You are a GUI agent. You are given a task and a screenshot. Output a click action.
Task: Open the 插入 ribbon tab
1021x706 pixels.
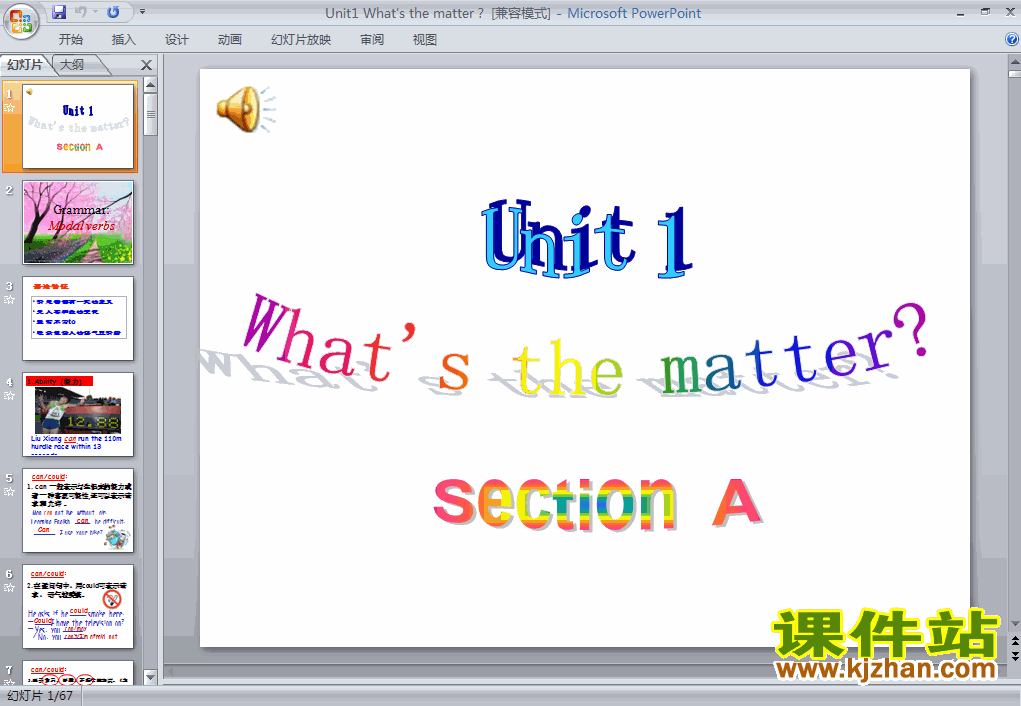click(124, 40)
